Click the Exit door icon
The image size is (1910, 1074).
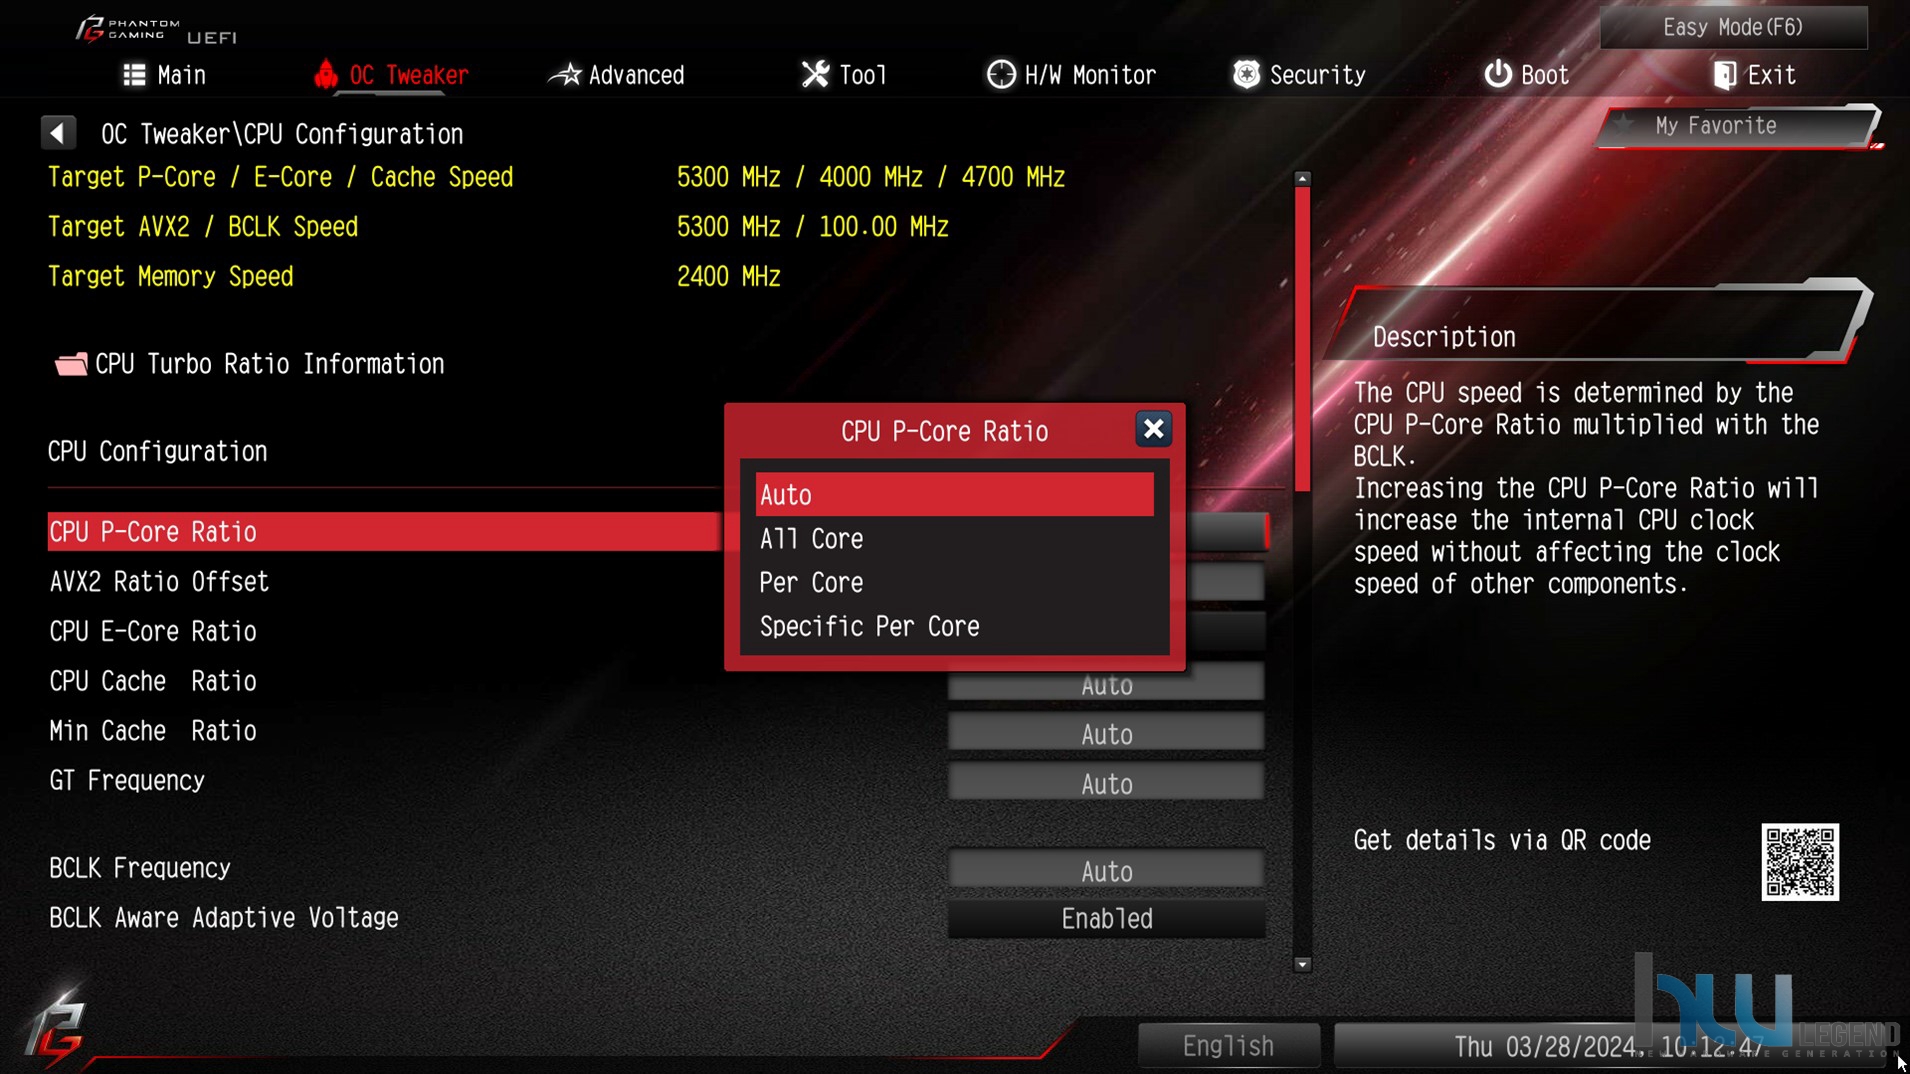tap(1725, 75)
